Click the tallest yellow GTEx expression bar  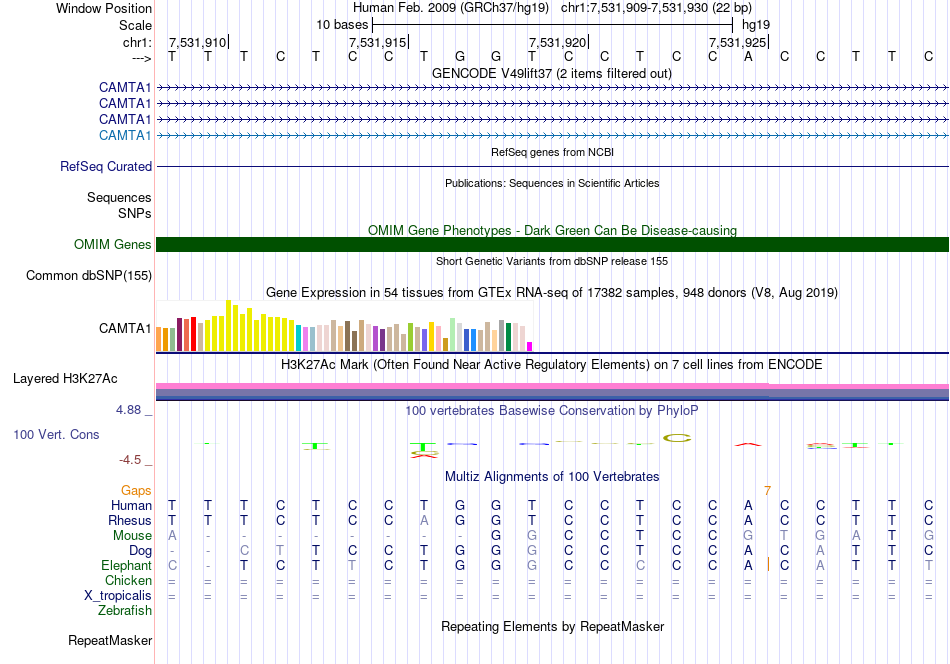coord(228,325)
